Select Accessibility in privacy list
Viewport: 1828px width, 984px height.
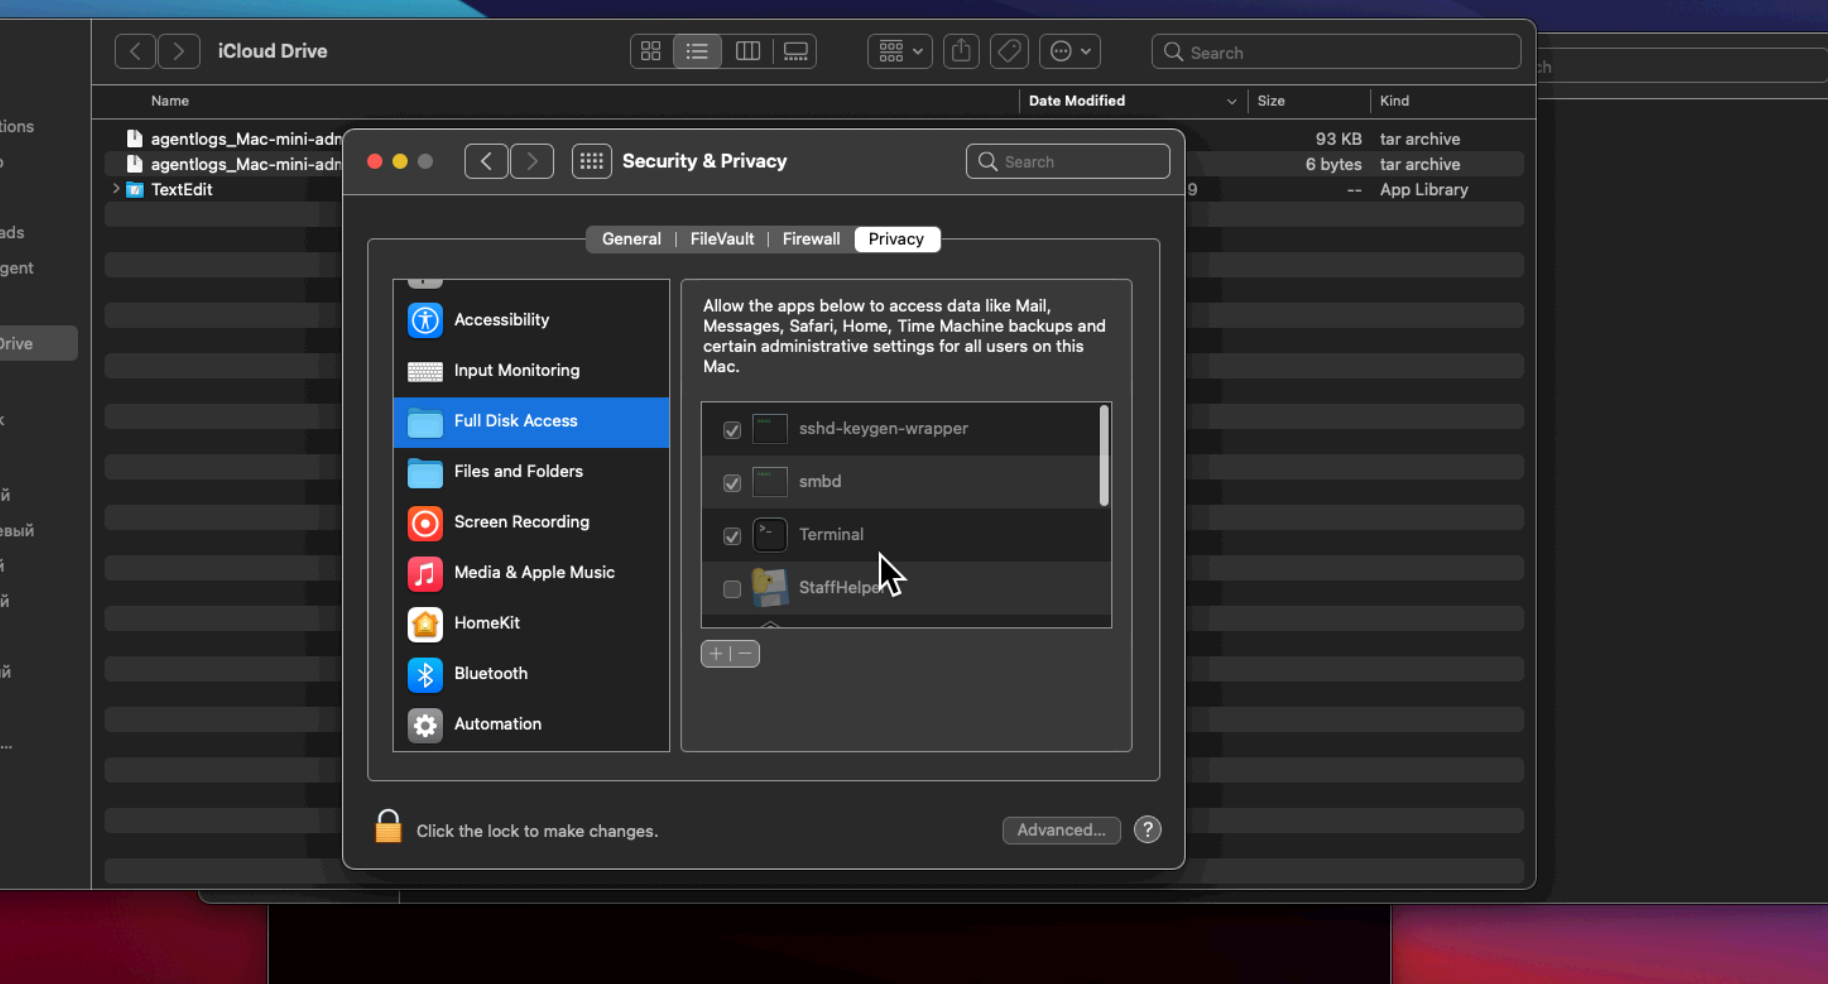(x=531, y=320)
